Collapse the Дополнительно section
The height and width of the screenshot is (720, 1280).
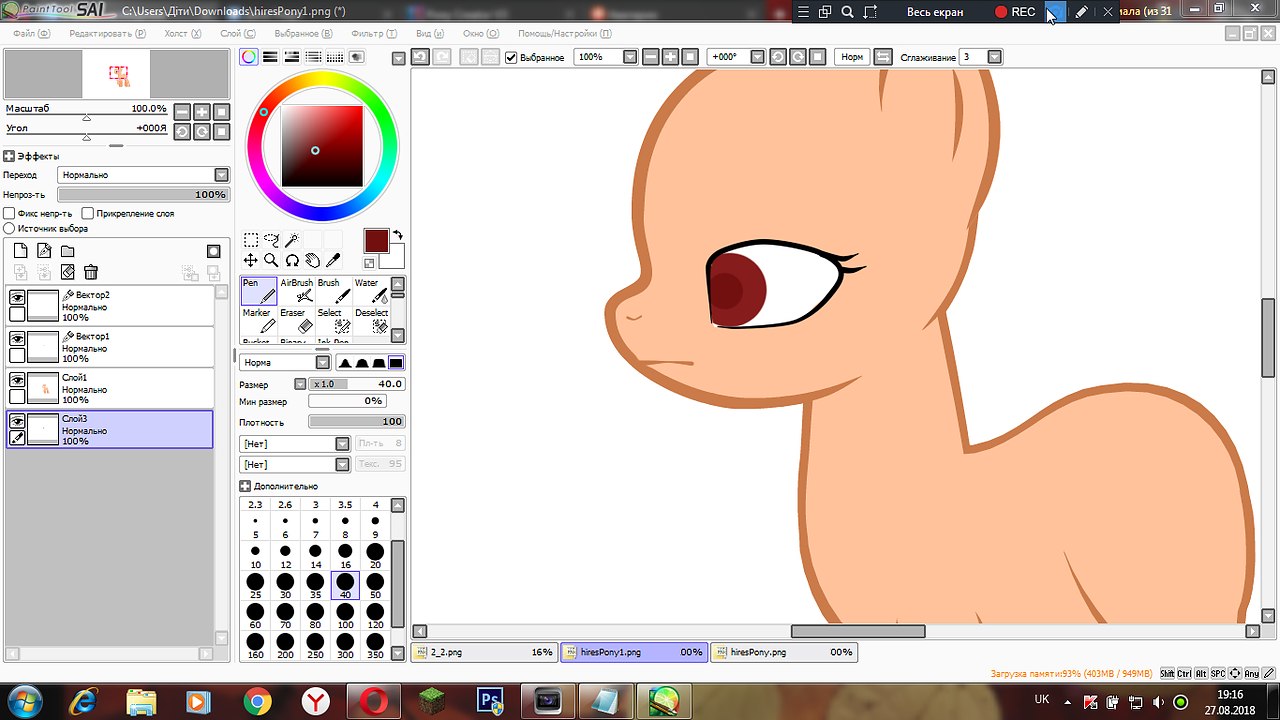[245, 486]
